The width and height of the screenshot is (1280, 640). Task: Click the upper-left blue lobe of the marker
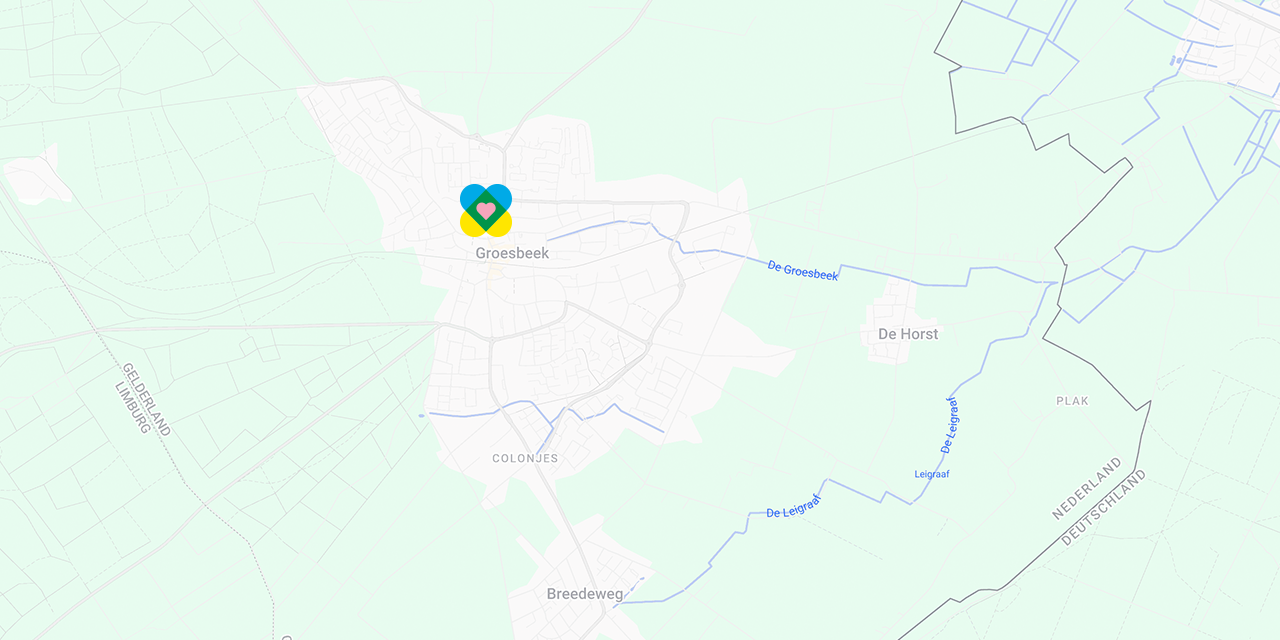click(470, 194)
